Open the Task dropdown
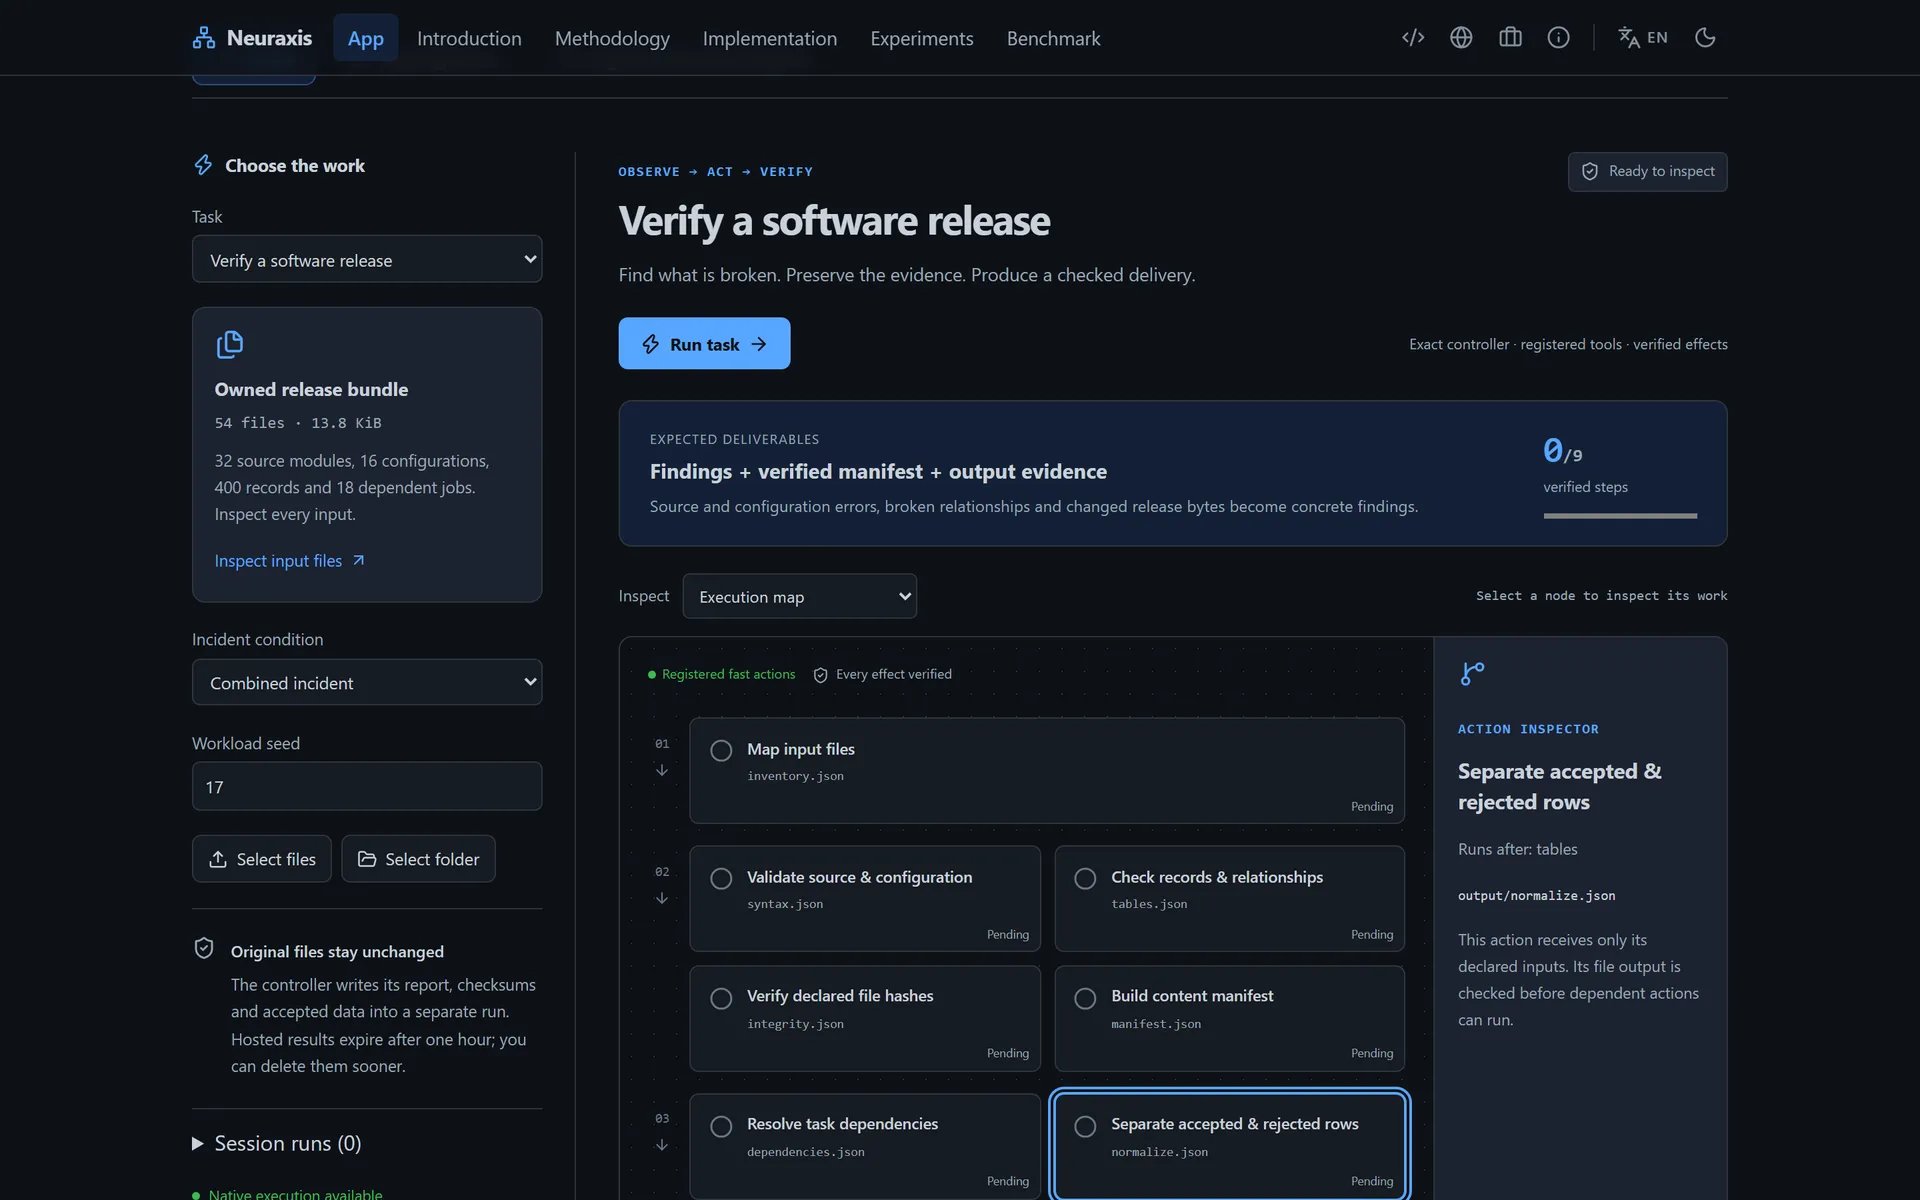Image resolution: width=1920 pixels, height=1200 pixels. 367,259
